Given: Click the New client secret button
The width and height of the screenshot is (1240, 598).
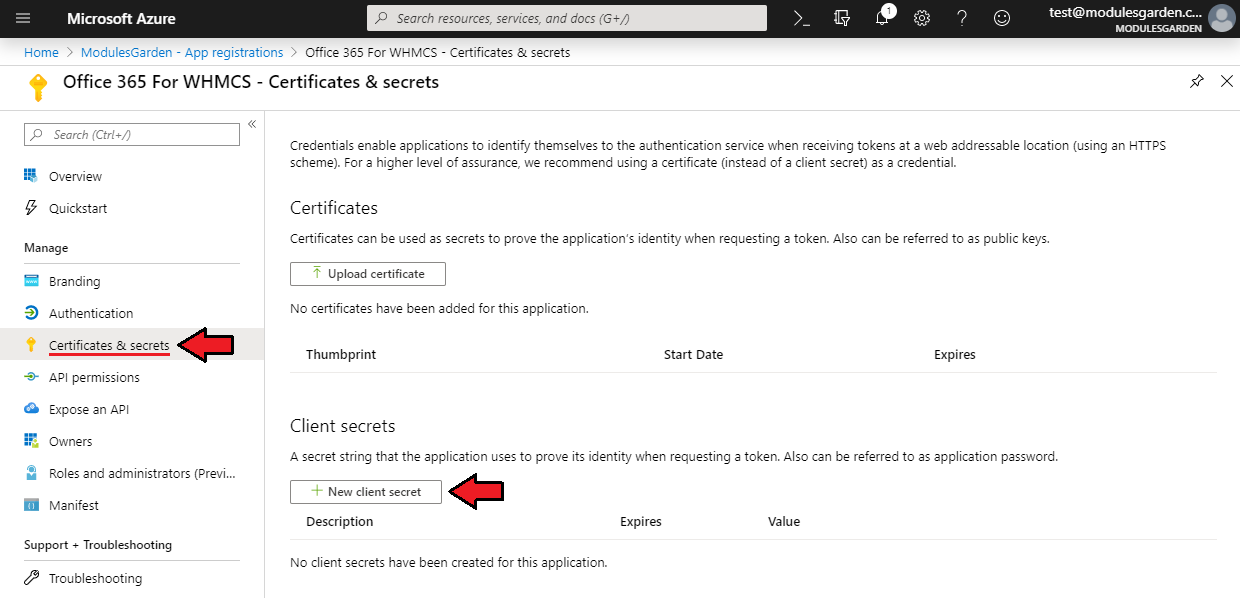Looking at the screenshot, I should pyautogui.click(x=366, y=491).
